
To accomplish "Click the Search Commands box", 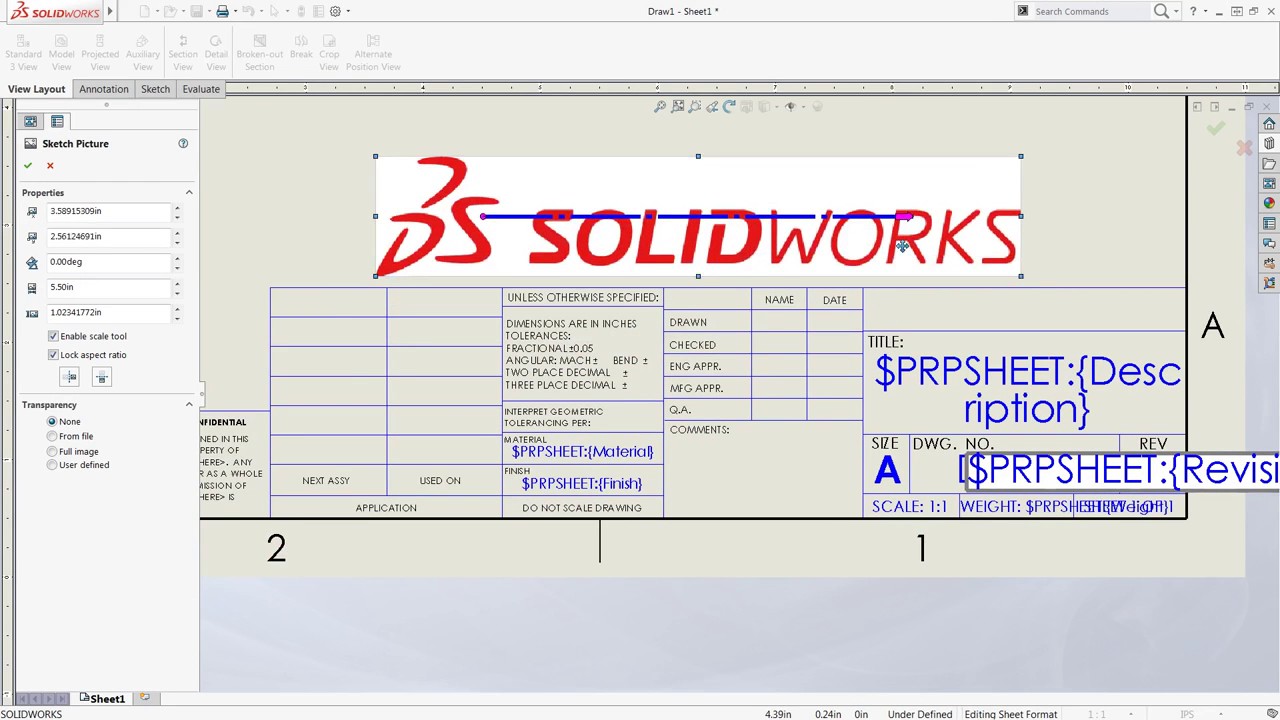I will point(1090,12).
